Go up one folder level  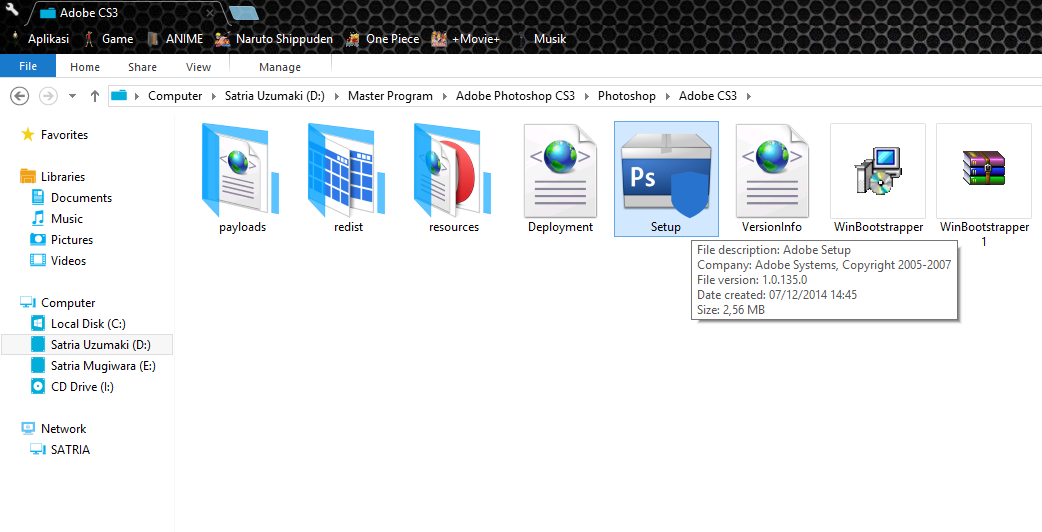pyautogui.click(x=94, y=96)
